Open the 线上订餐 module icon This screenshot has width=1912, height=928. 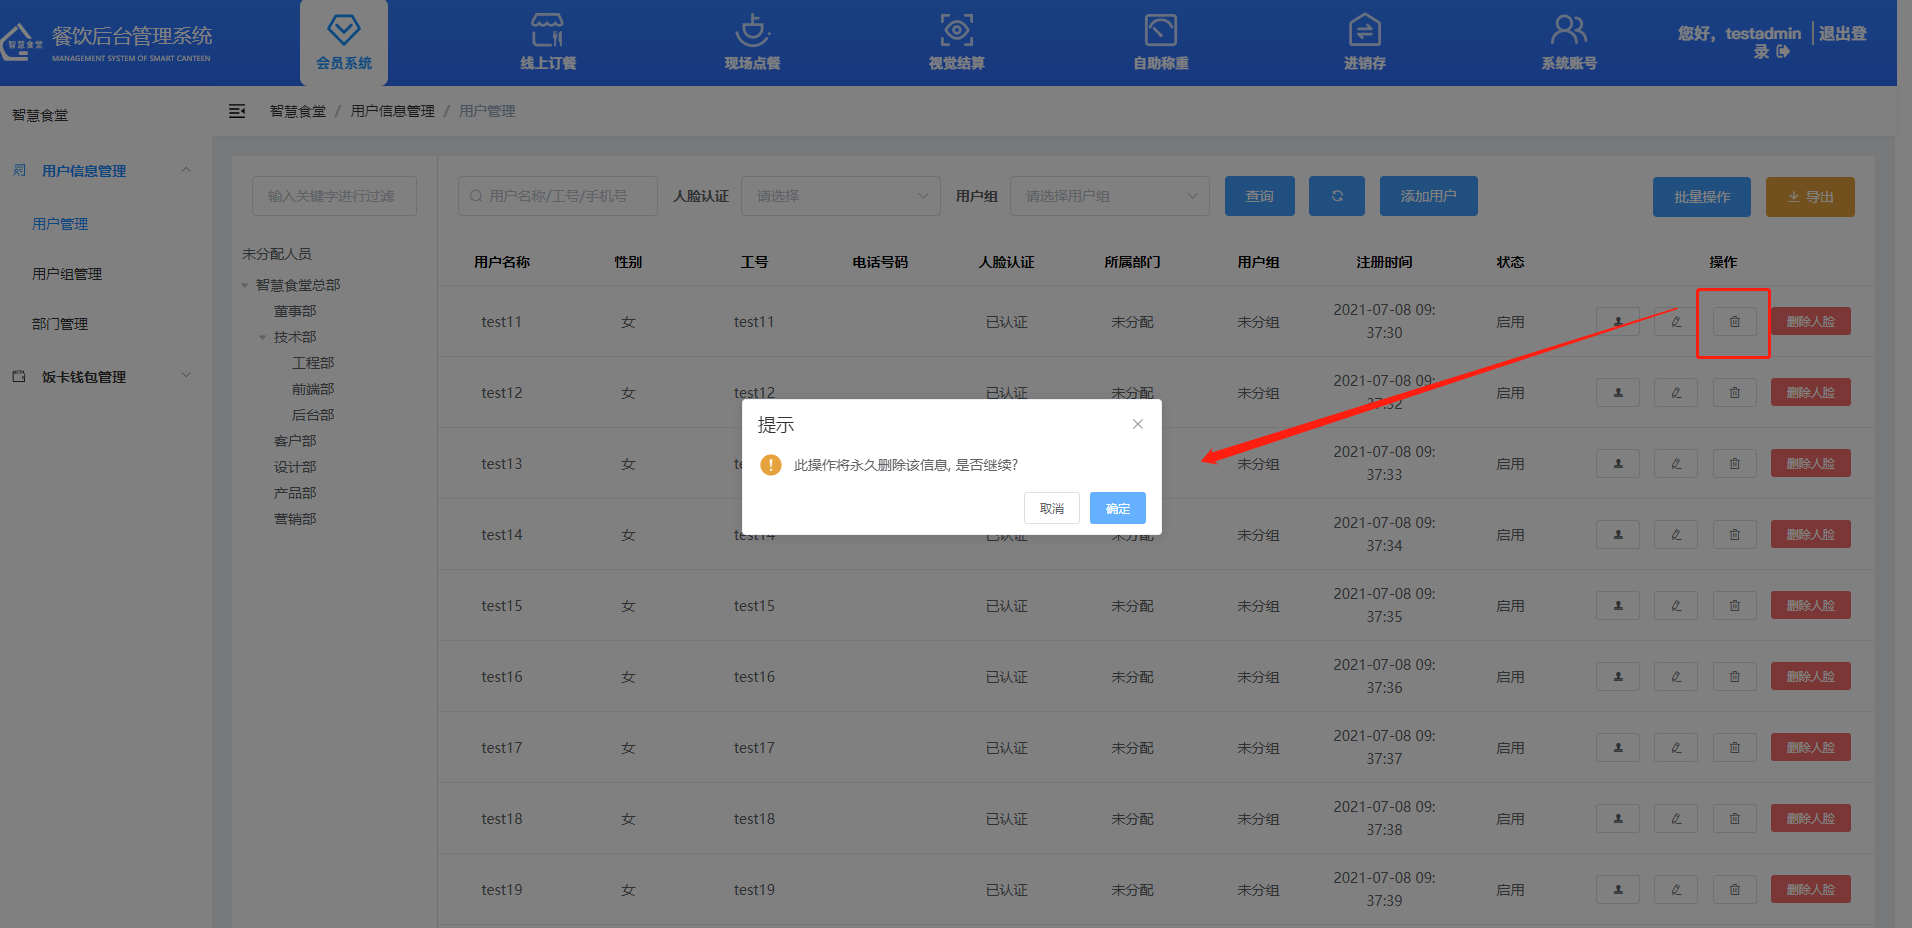pos(547,31)
